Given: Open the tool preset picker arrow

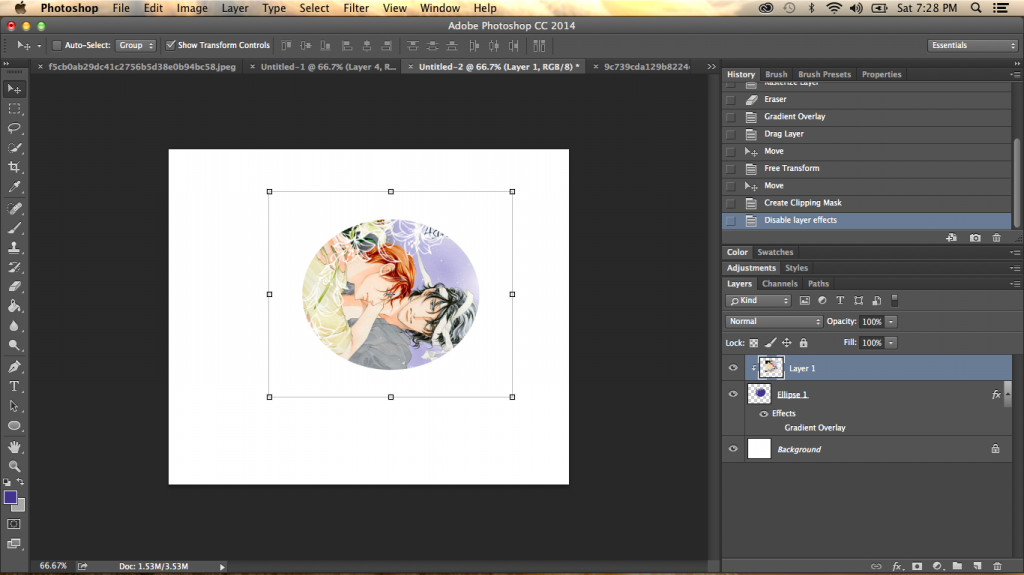Looking at the screenshot, I should tap(39, 46).
